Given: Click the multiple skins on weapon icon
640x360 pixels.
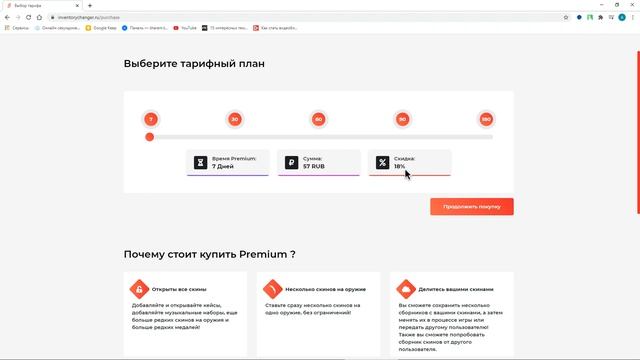Looking at the screenshot, I should click(273, 289).
